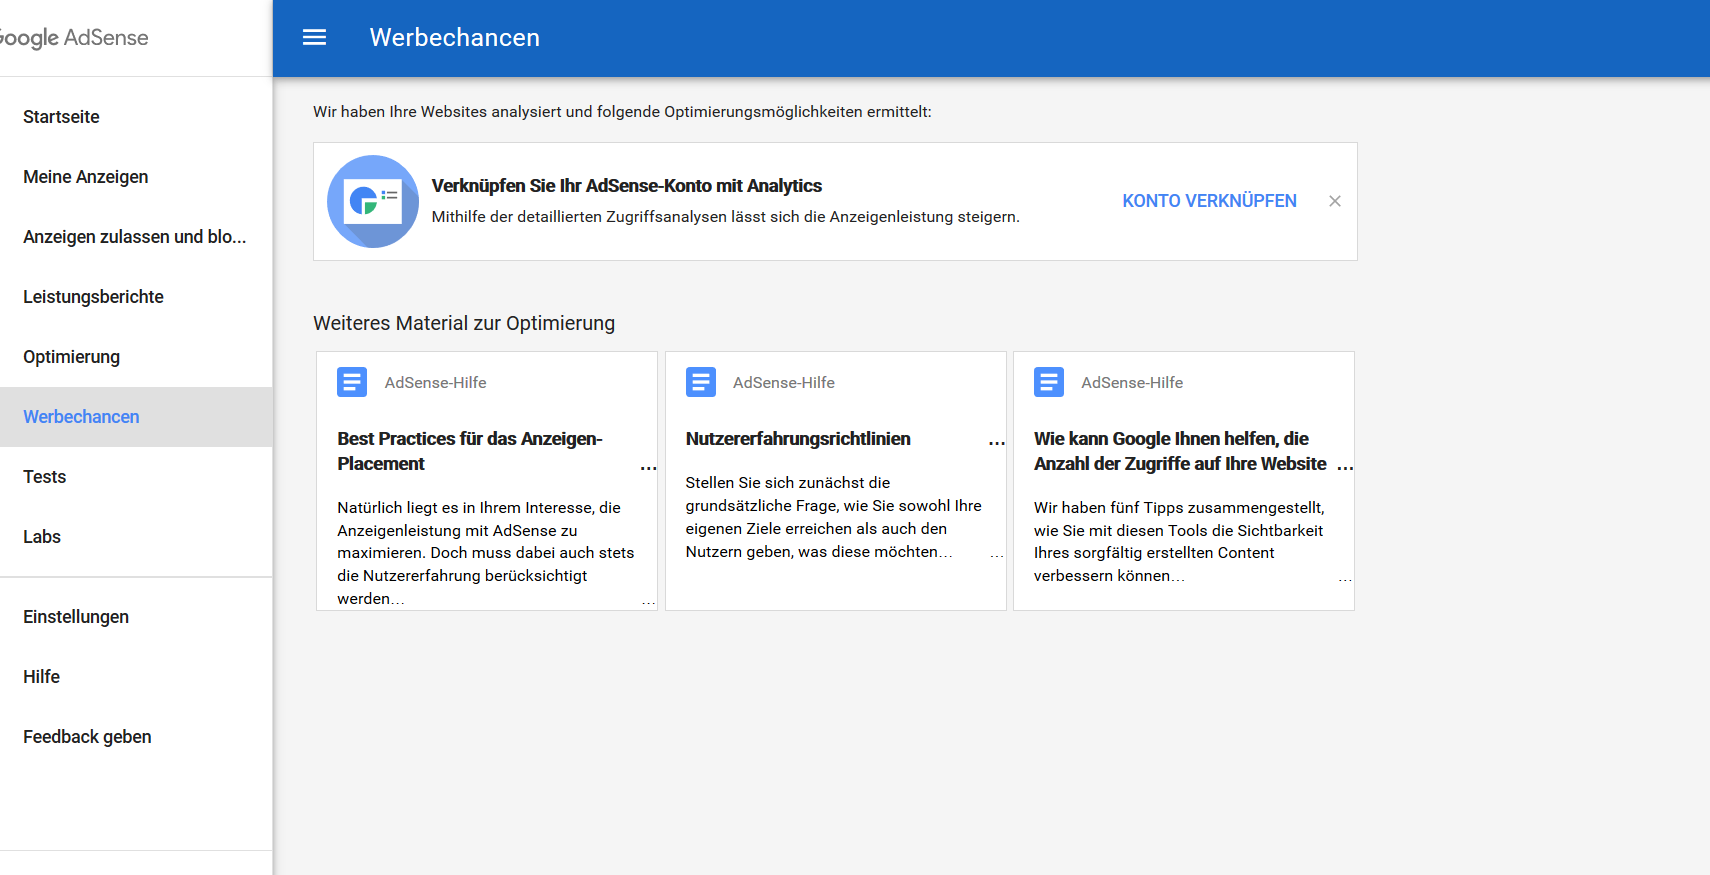Image resolution: width=1710 pixels, height=875 pixels.
Task: Expand the Optimierung sidebar section
Action: 71,357
